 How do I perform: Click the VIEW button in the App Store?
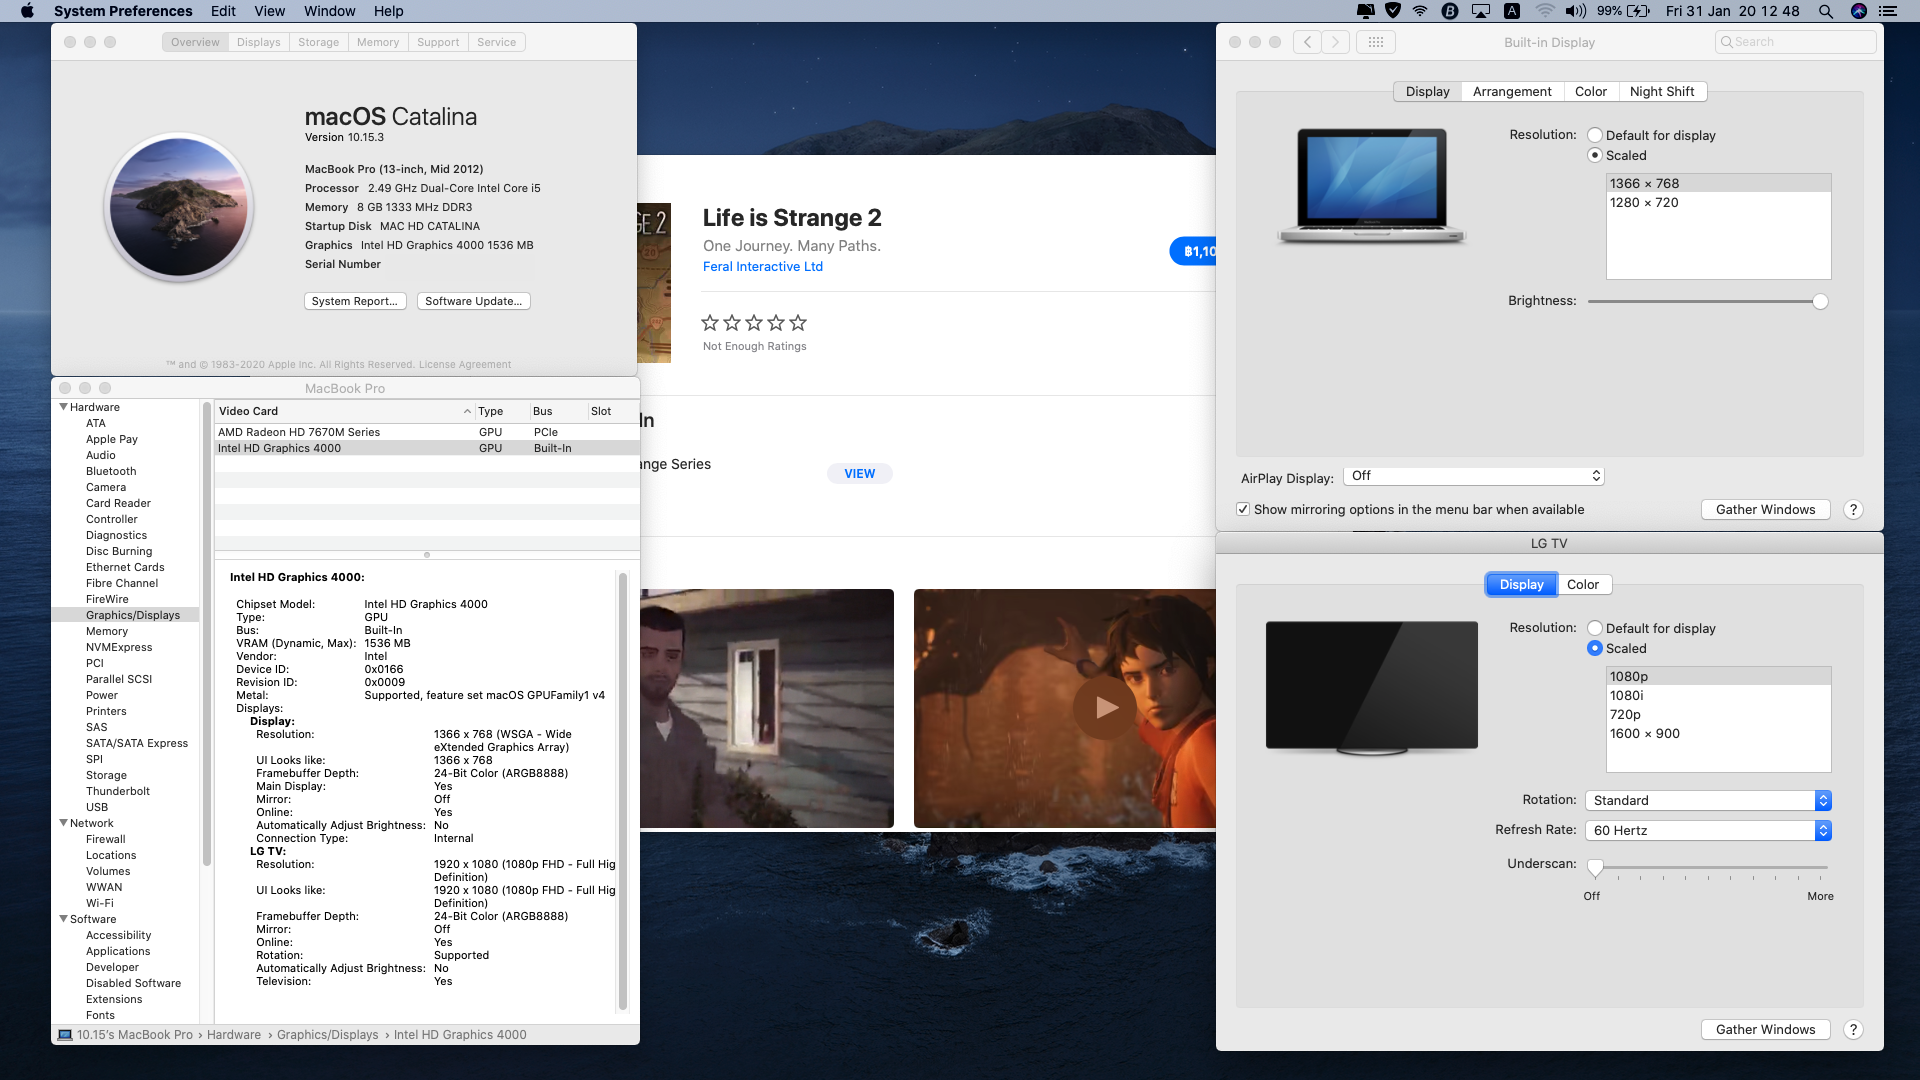860,474
